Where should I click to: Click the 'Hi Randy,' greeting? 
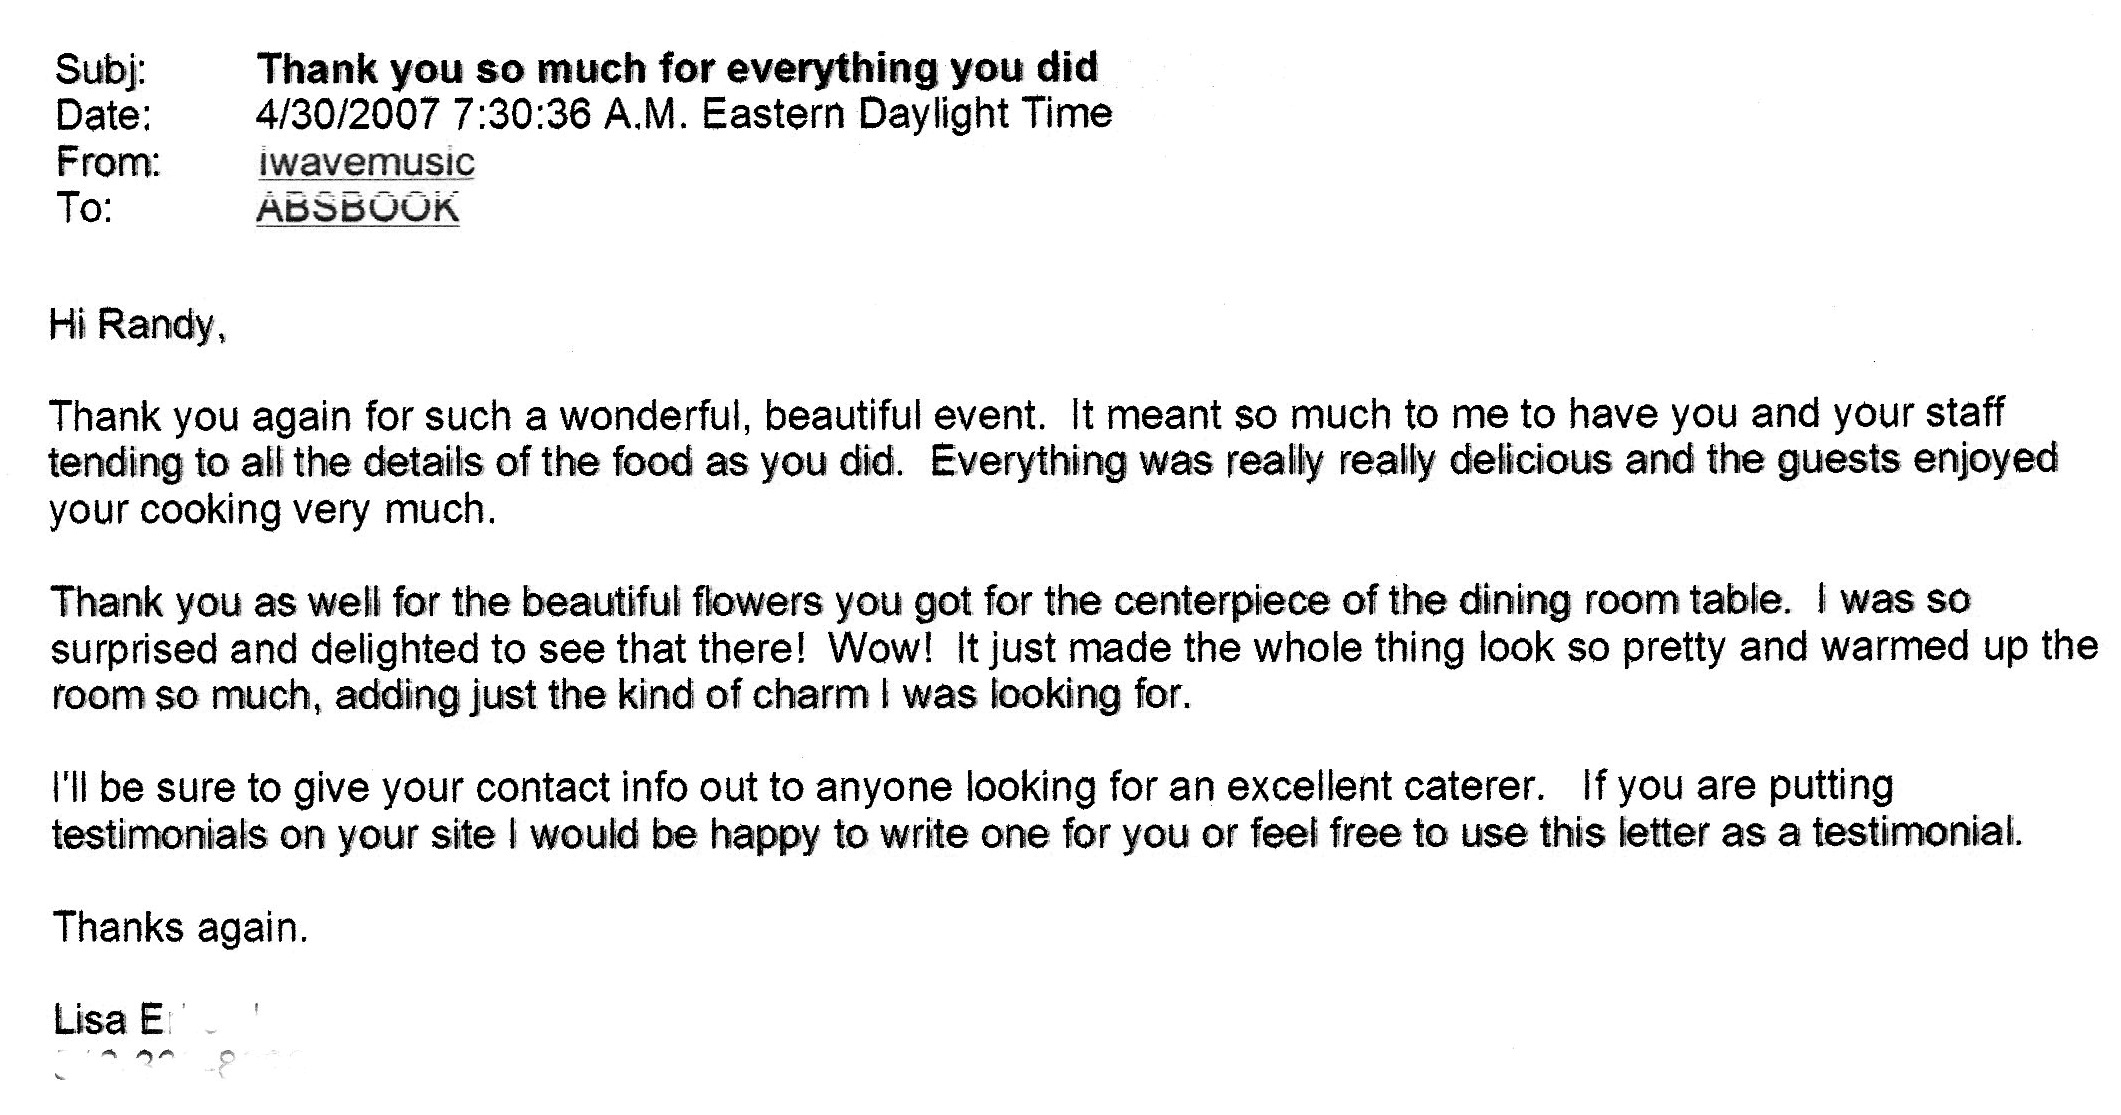(x=137, y=326)
